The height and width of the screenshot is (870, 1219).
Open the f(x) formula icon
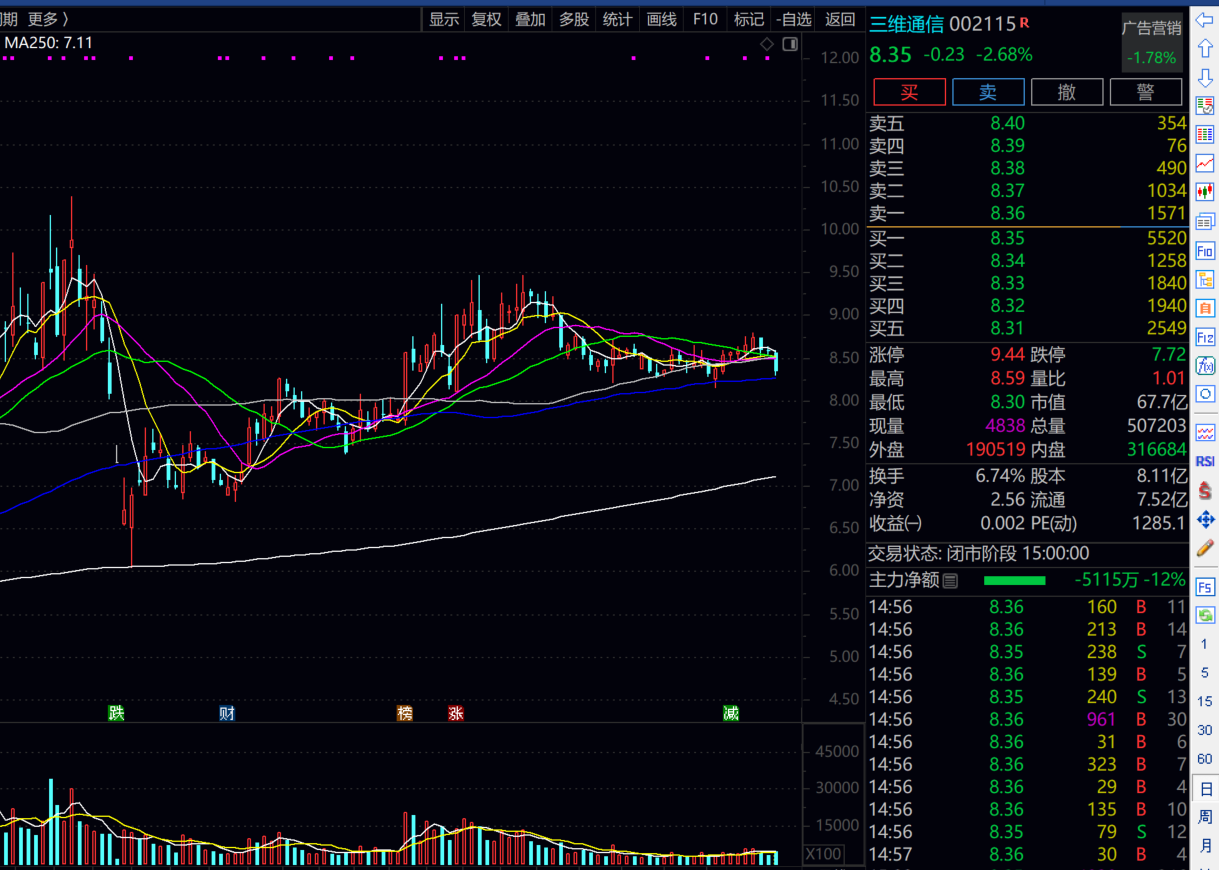1205,366
